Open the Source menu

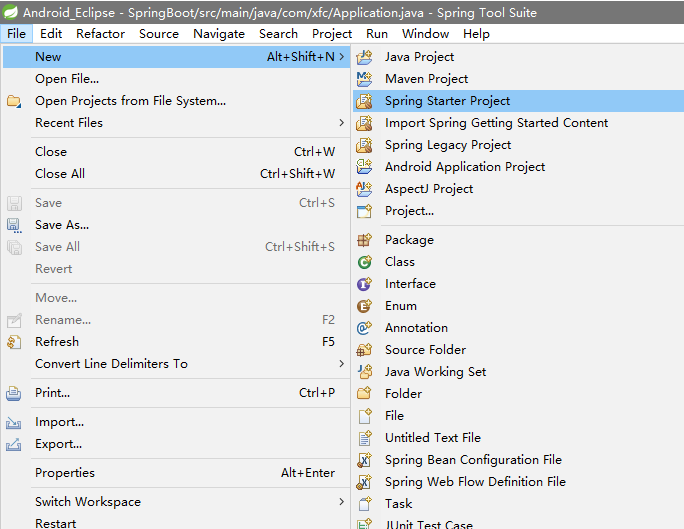159,34
